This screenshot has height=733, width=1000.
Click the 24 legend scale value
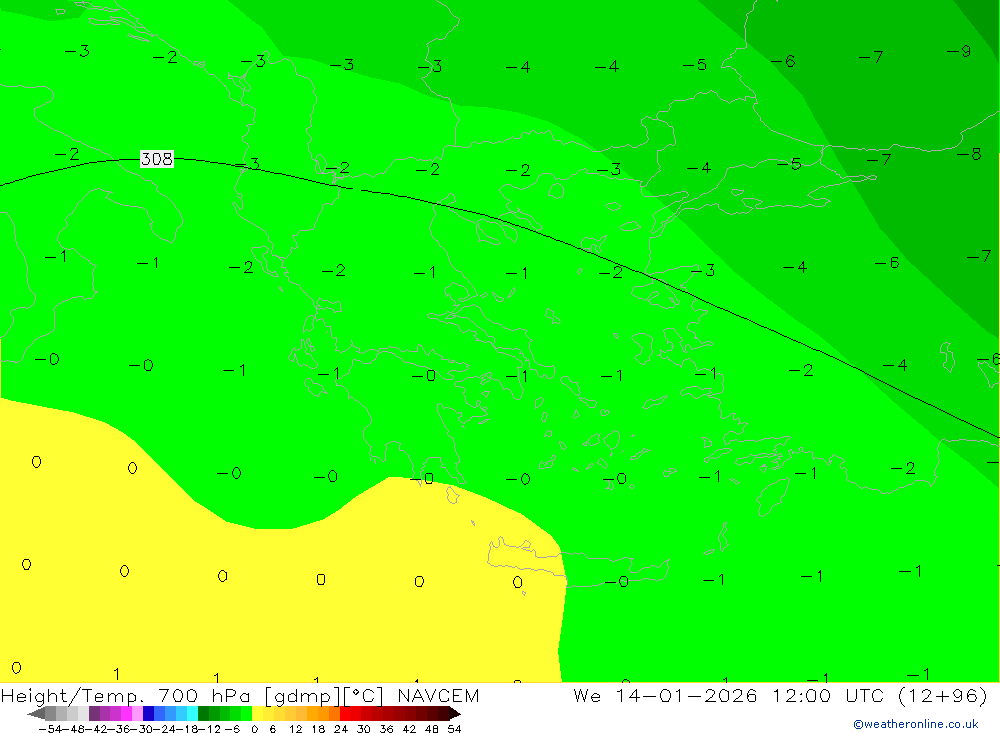coord(341,729)
